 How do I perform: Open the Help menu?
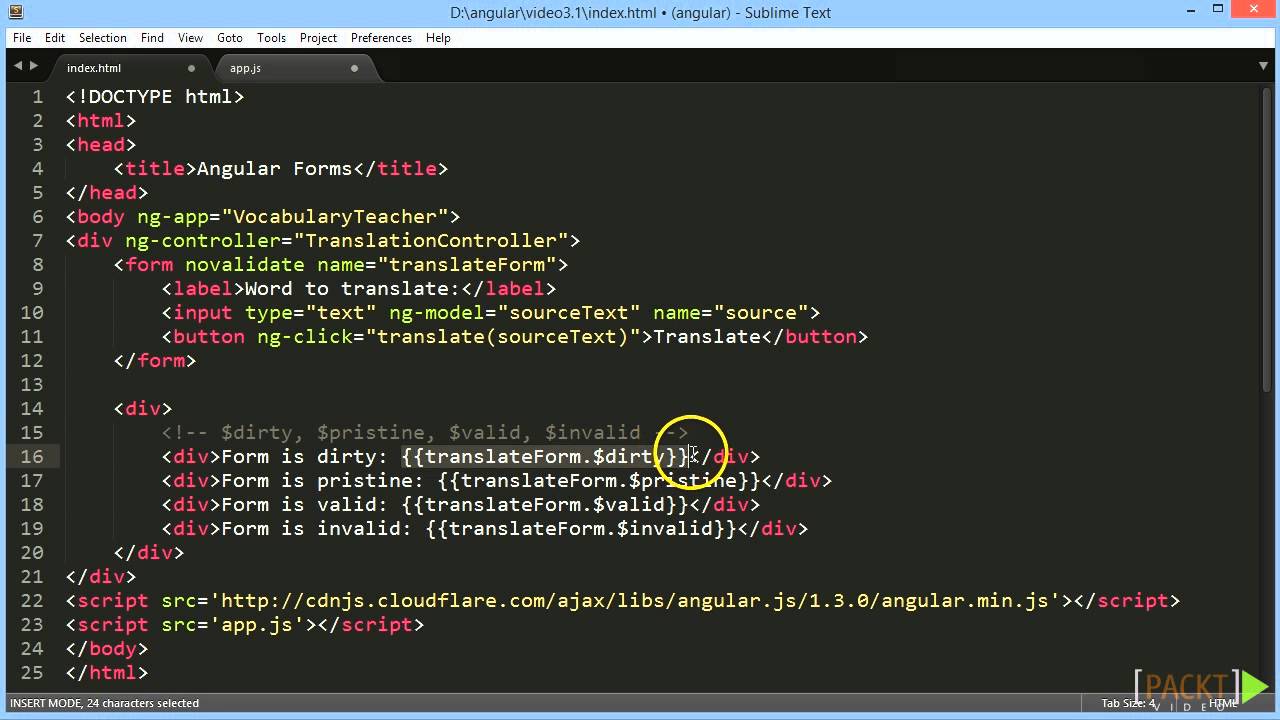(438, 38)
